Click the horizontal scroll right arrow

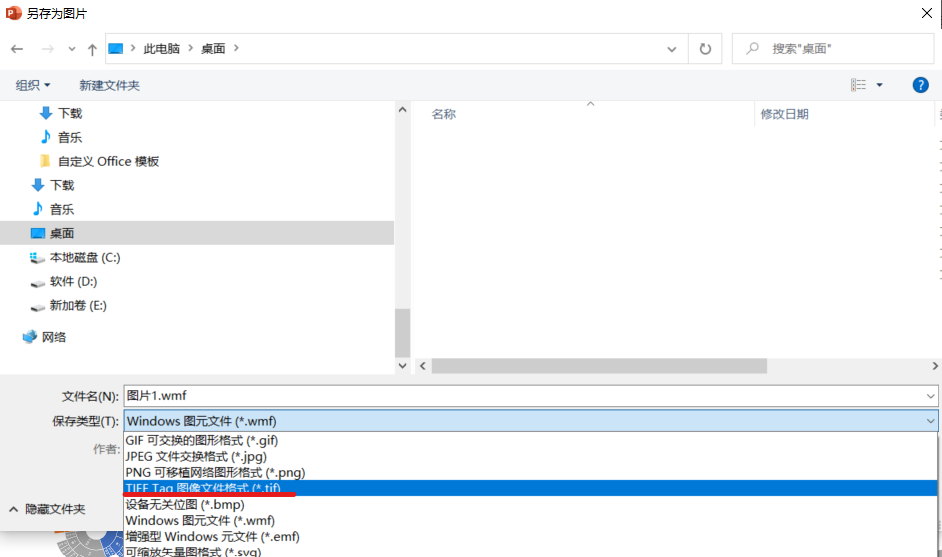(x=935, y=365)
